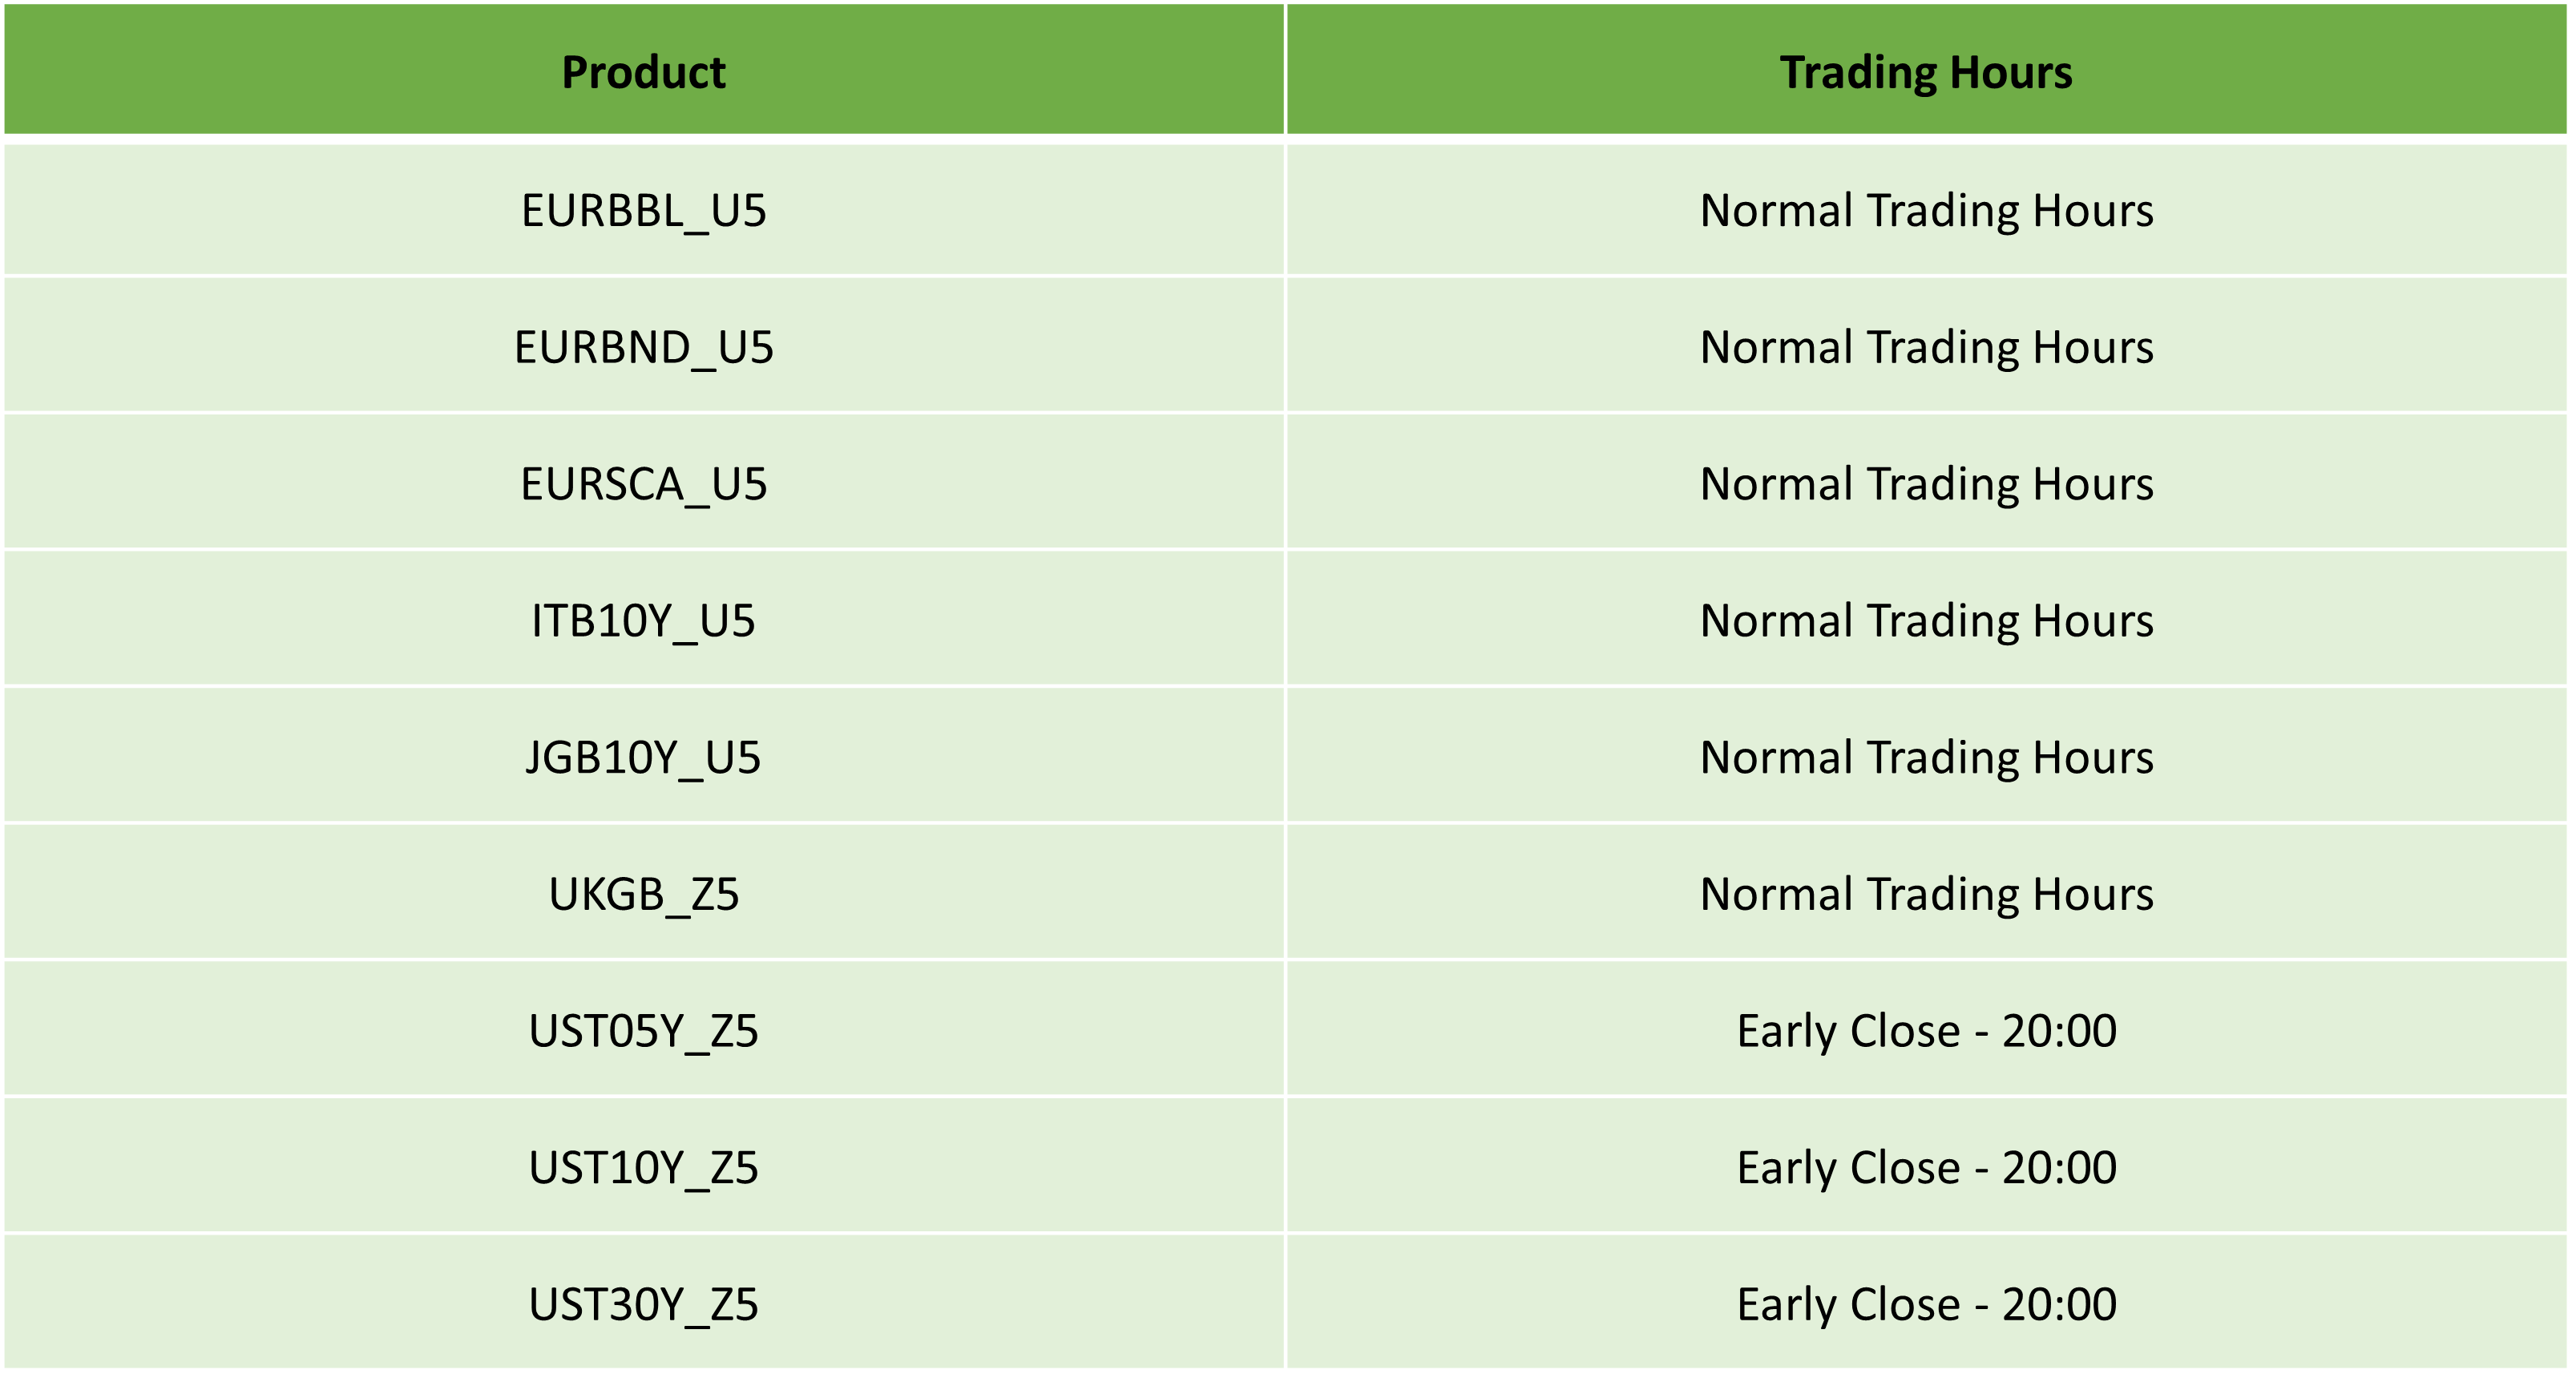Select the JGB10Y_U5 product cell
The image size is (2576, 1374).
click(643, 756)
